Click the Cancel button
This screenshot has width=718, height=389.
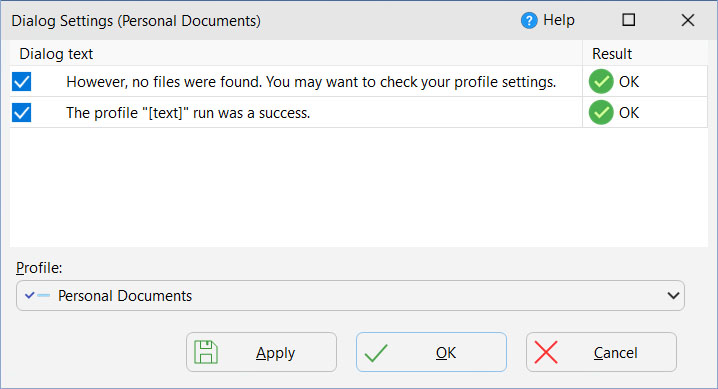601,352
